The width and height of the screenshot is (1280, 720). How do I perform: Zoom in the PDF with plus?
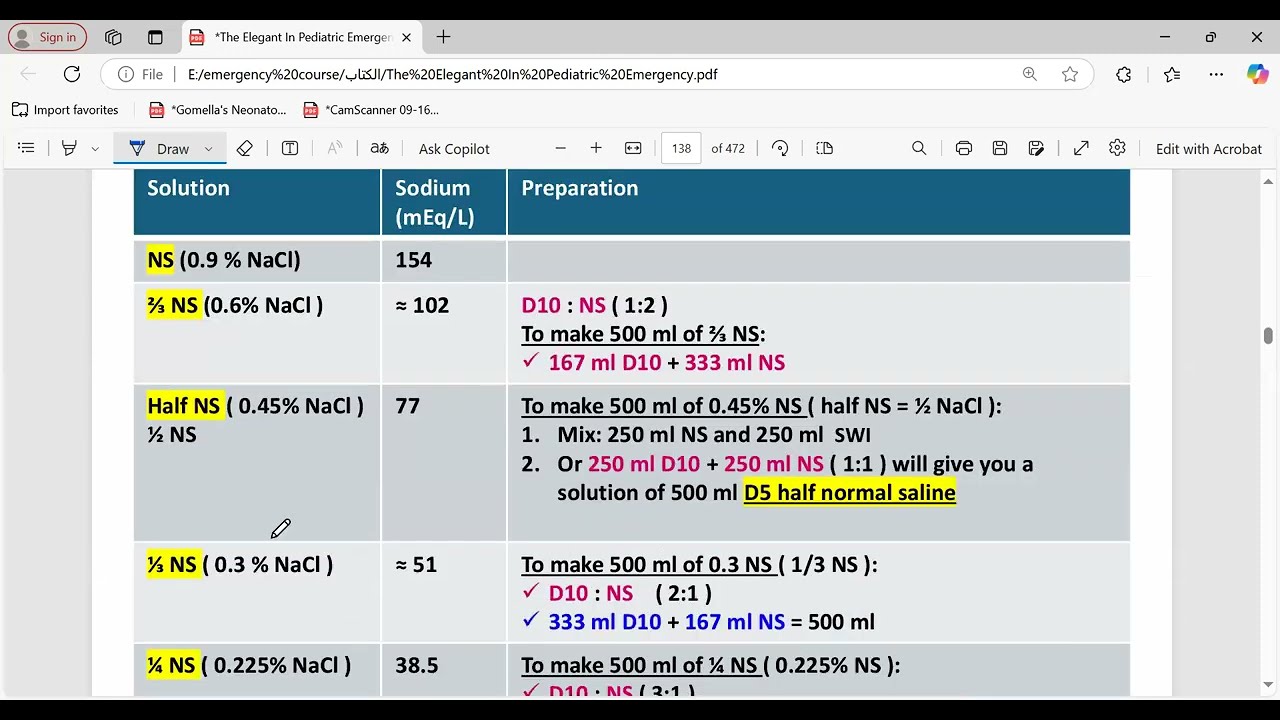click(x=596, y=148)
